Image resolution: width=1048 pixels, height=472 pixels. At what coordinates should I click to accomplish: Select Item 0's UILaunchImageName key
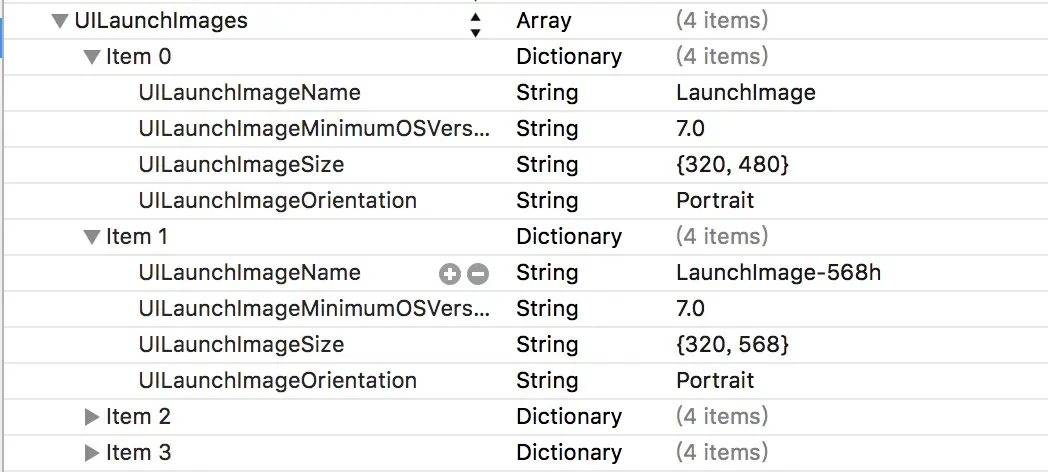pyautogui.click(x=250, y=93)
